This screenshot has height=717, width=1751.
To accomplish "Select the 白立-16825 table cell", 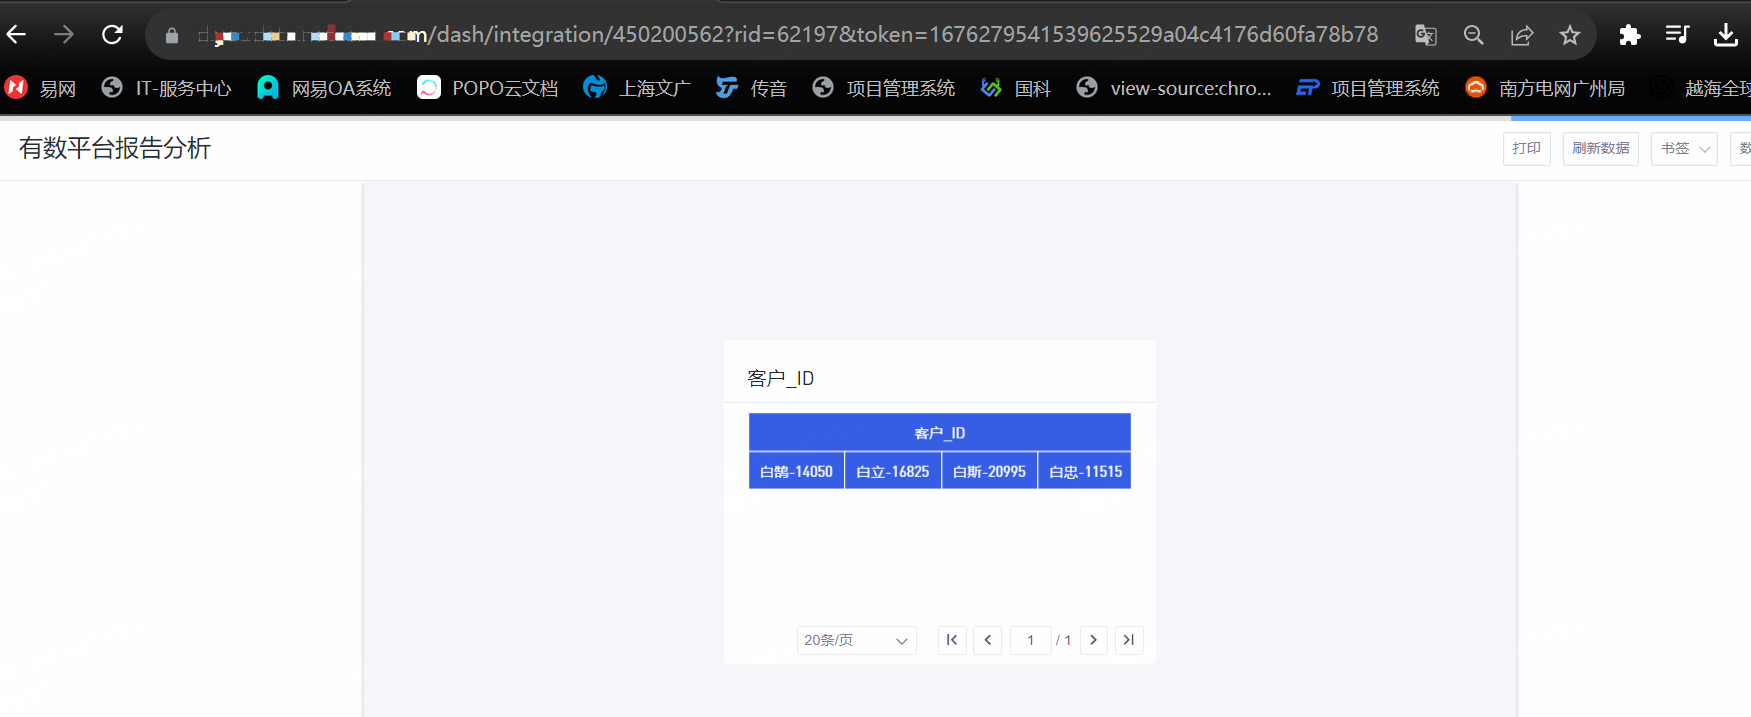I will click(893, 471).
